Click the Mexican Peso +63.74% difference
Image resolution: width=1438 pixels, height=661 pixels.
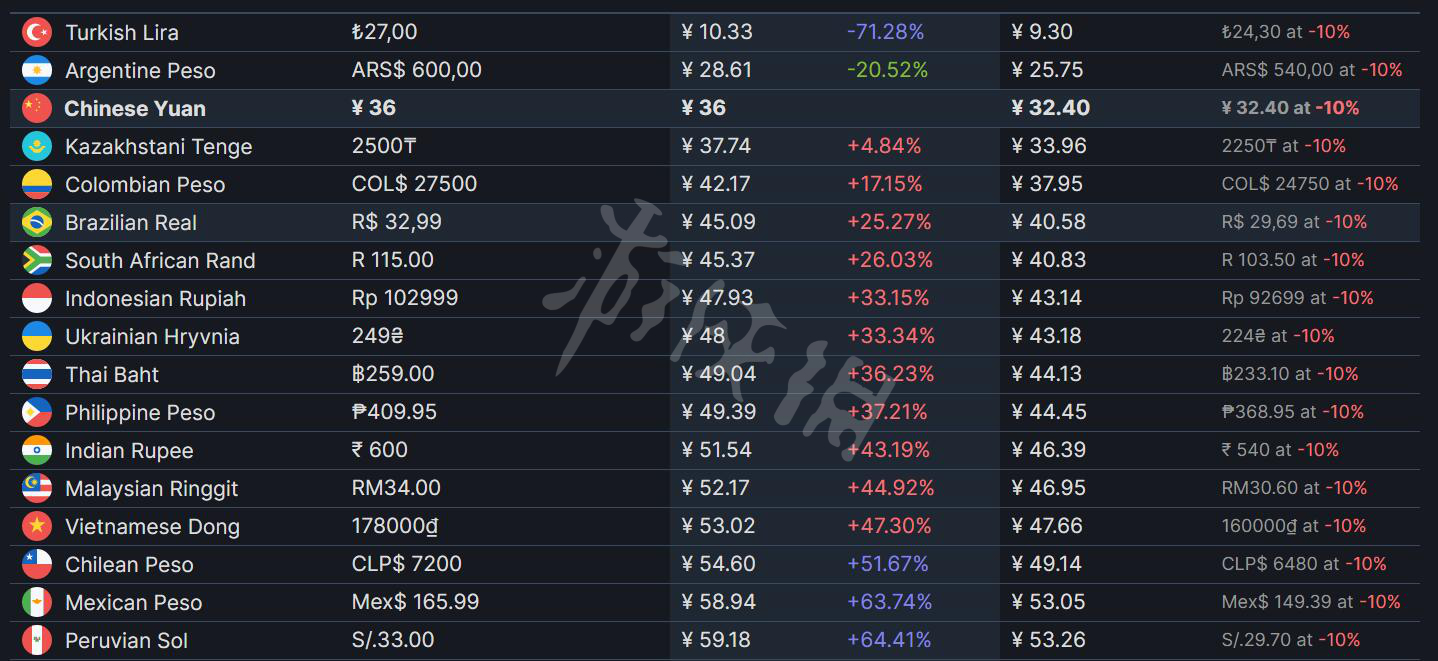coord(889,602)
